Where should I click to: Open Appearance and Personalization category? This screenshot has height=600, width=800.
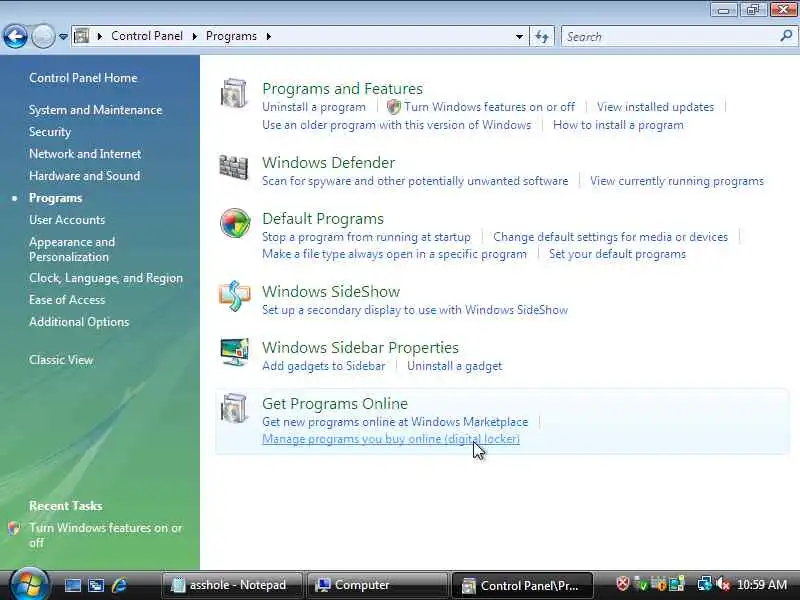pyautogui.click(x=72, y=249)
